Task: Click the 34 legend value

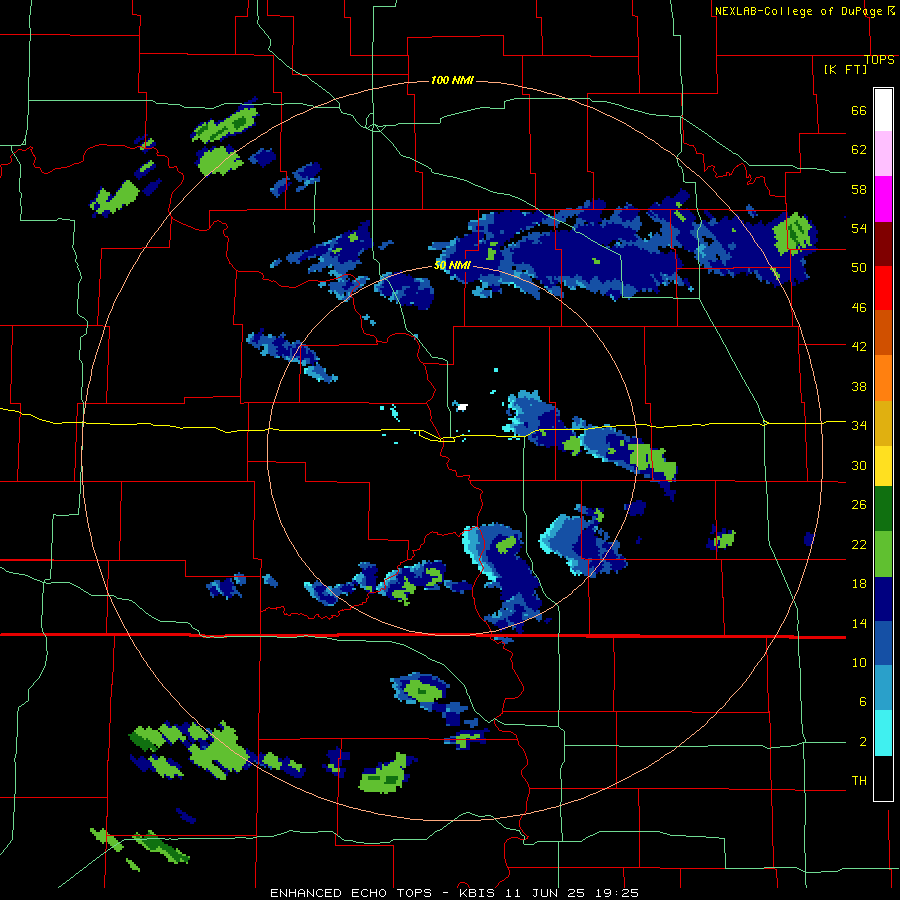Action: tap(859, 426)
